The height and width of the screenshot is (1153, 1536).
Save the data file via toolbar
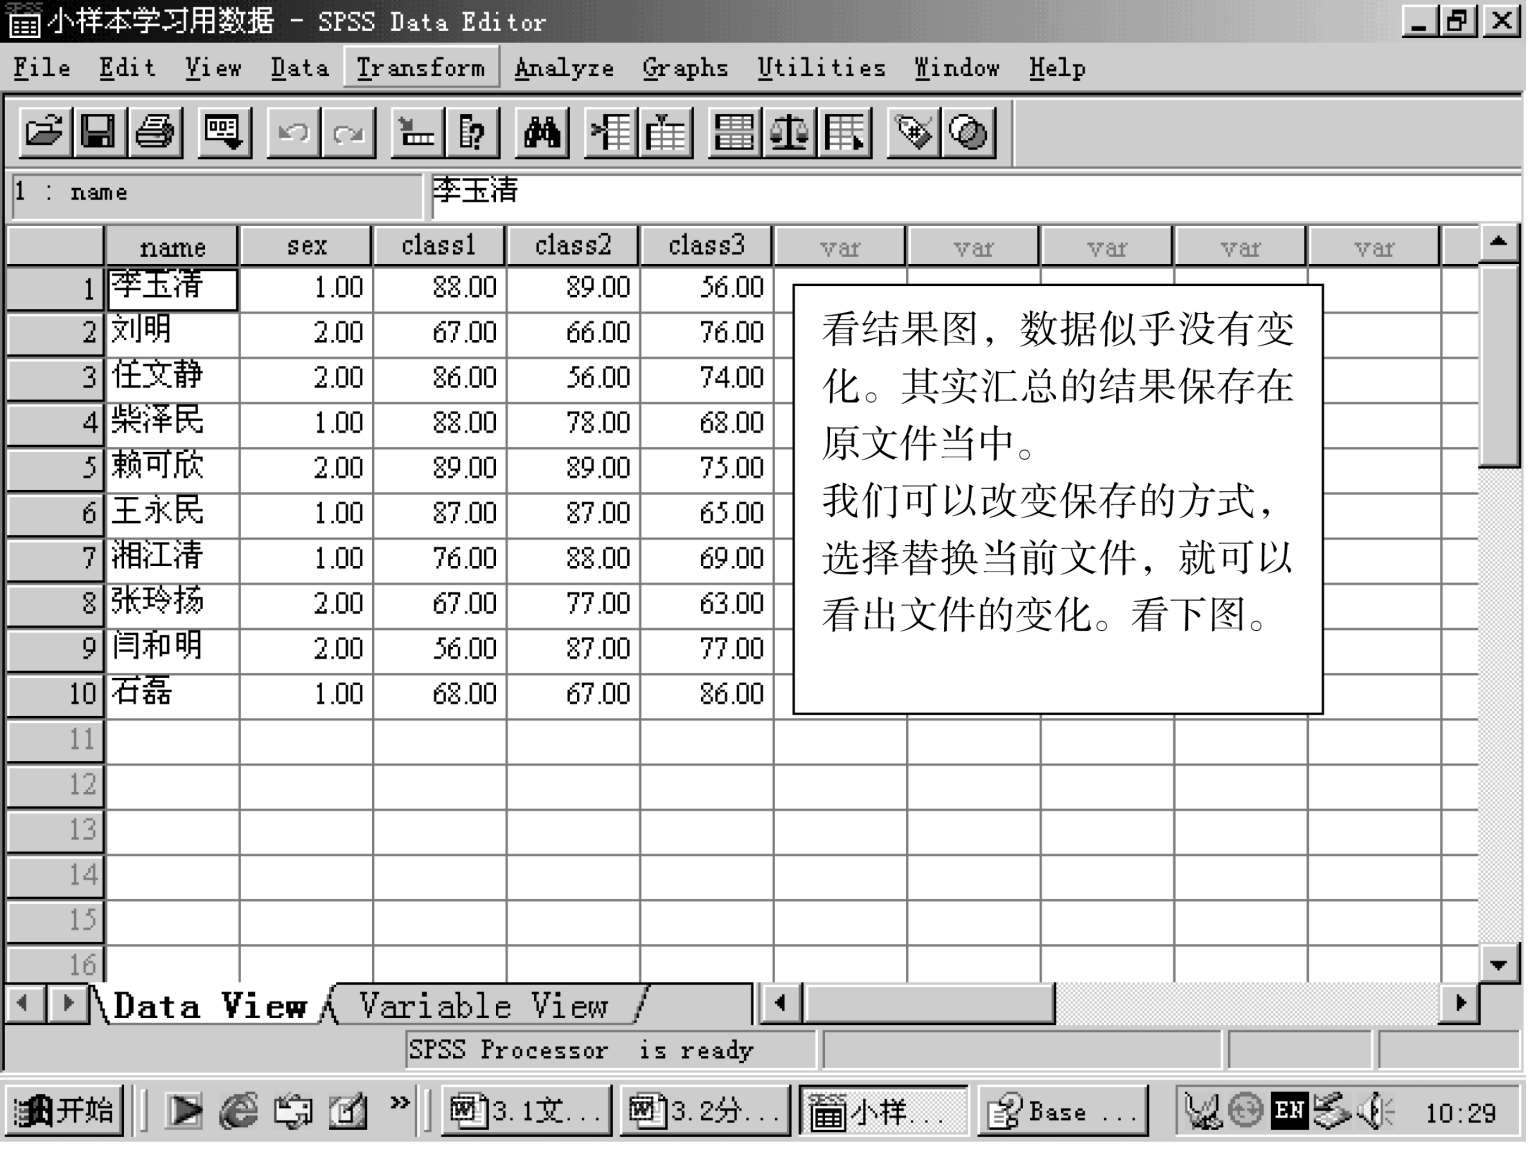coord(99,132)
